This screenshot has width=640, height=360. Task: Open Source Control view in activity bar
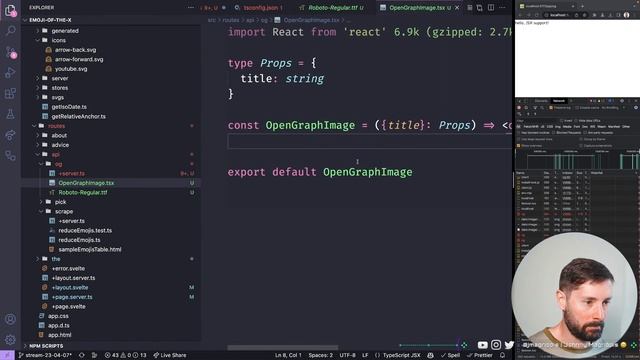tap(10, 52)
